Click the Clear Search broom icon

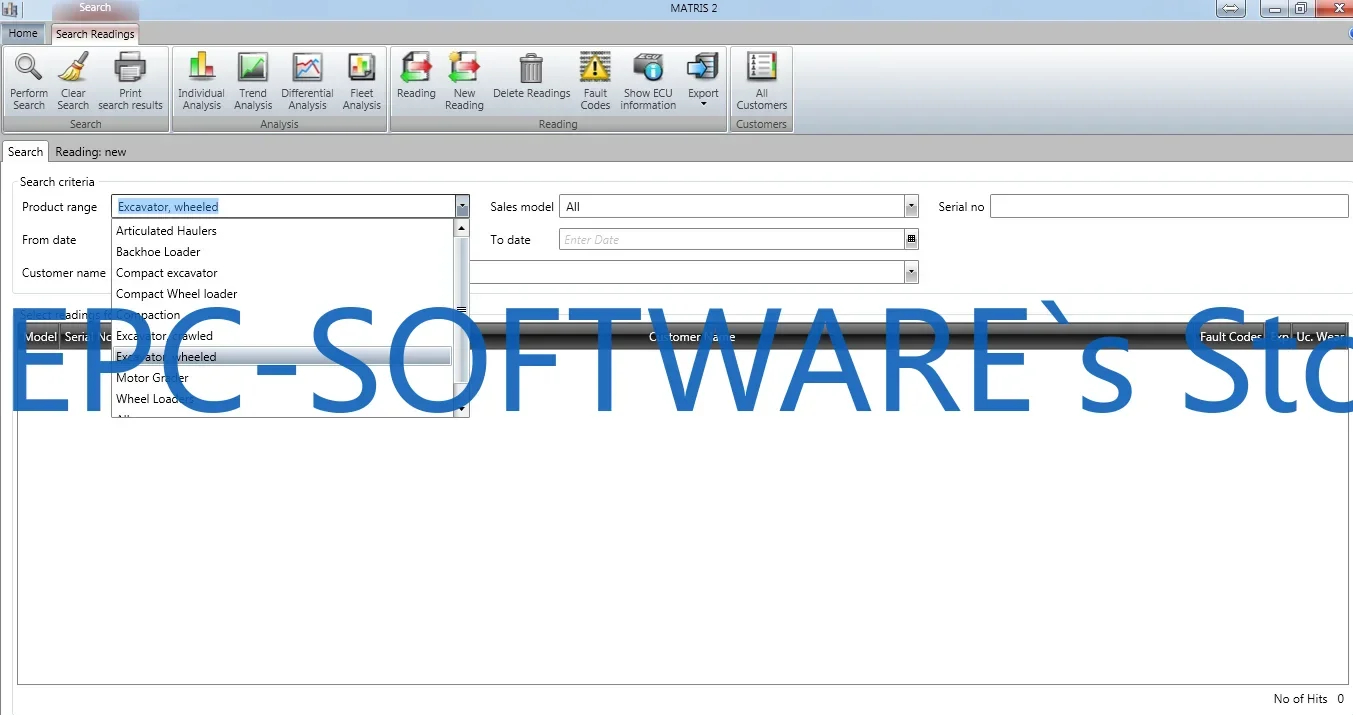pos(73,81)
